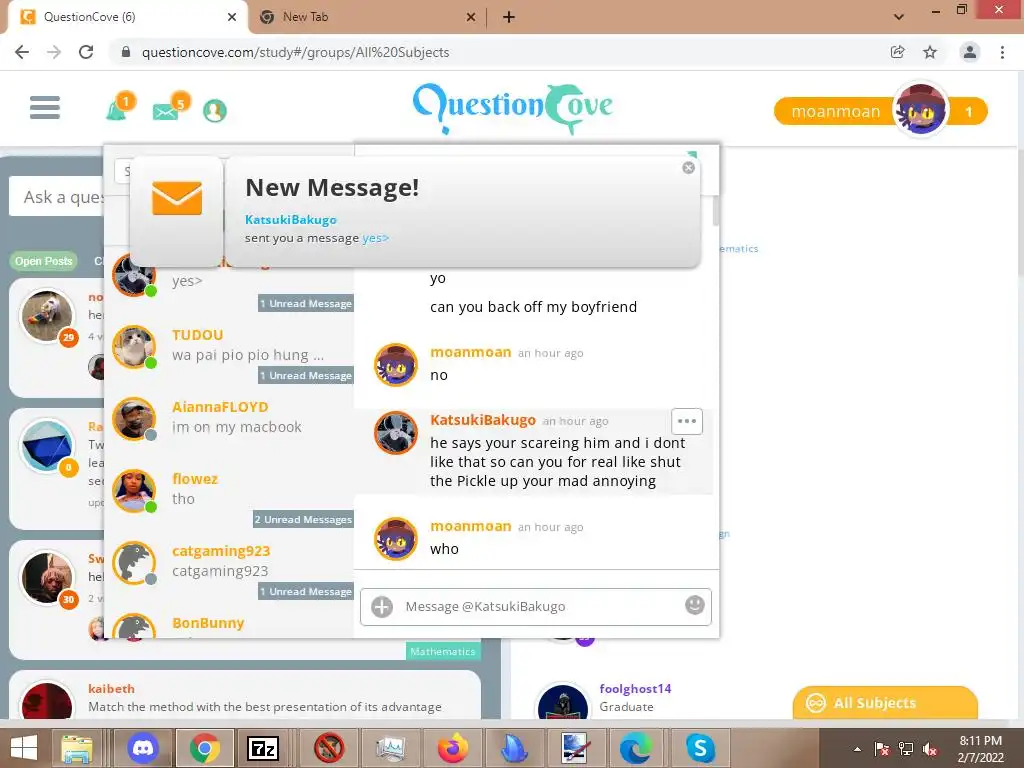
Task: Switch to the New Tab browser tab
Action: 366,17
